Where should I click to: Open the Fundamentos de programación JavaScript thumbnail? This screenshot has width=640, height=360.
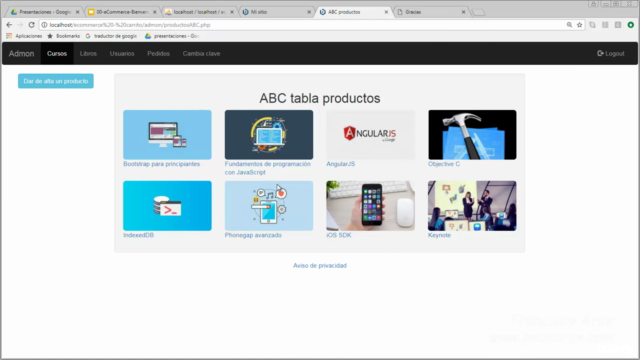click(269, 135)
